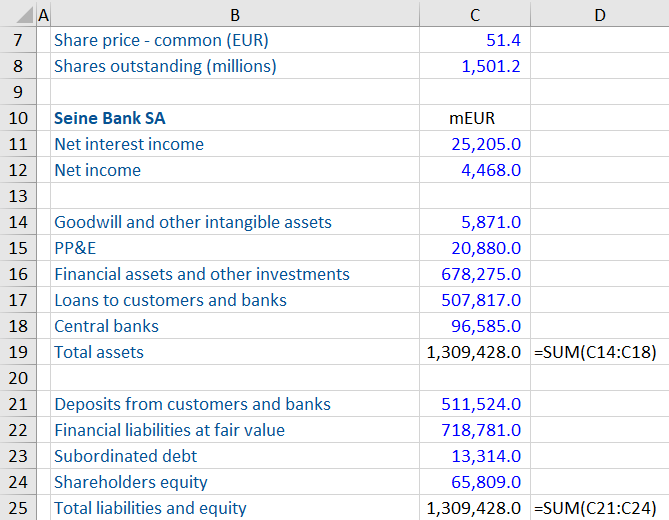Click the mEUR units cell
The height and width of the screenshot is (520, 669).
[x=475, y=118]
